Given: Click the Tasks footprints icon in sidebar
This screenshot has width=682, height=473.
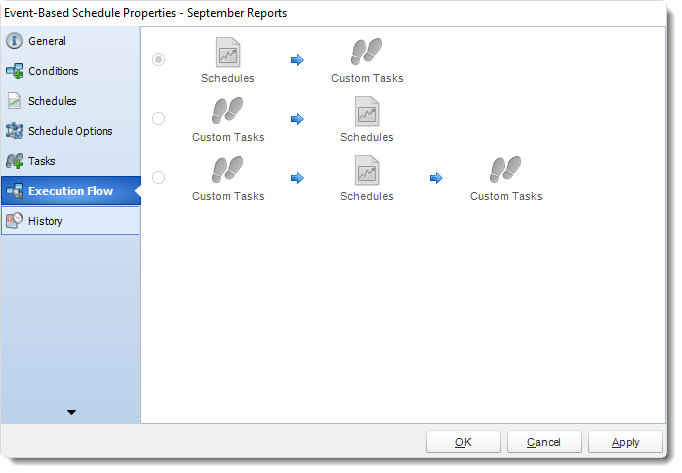Looking at the screenshot, I should [x=14, y=161].
